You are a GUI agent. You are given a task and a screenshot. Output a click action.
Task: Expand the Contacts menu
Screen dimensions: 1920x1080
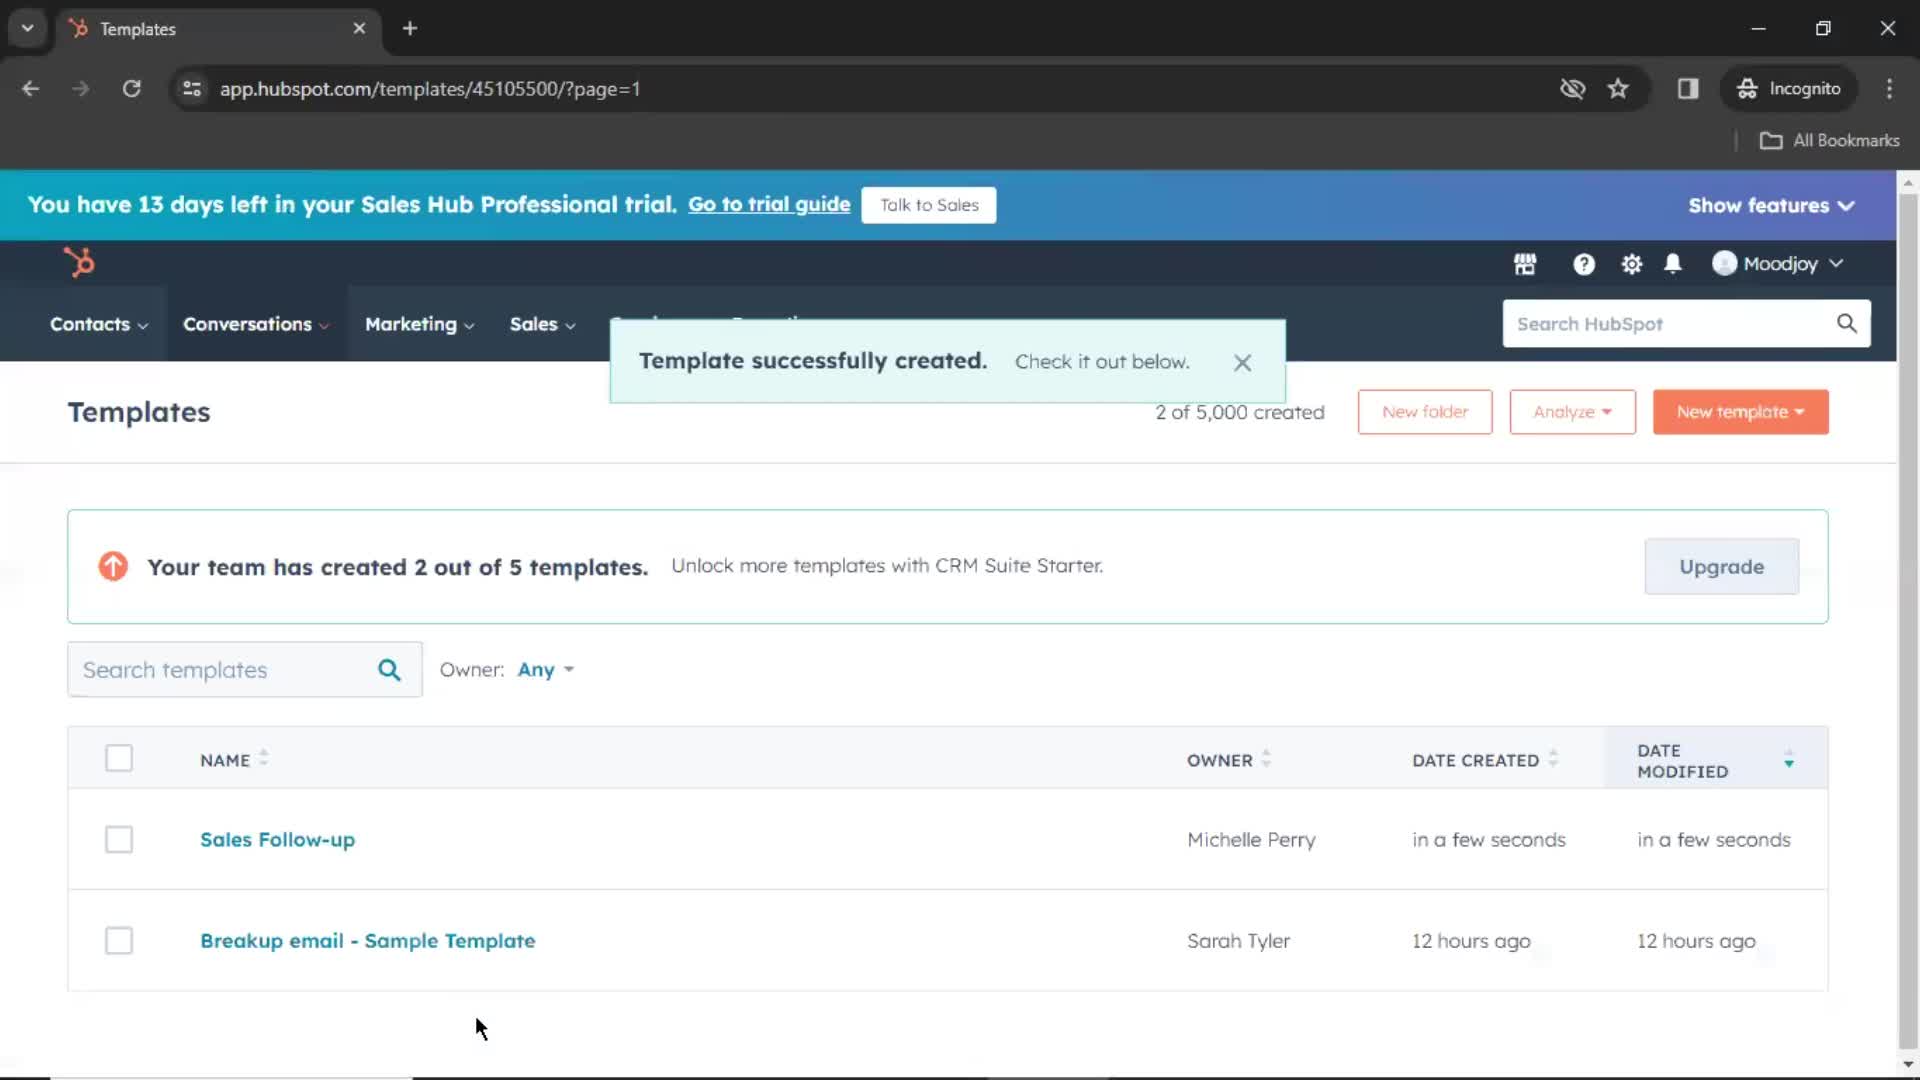pyautogui.click(x=99, y=324)
